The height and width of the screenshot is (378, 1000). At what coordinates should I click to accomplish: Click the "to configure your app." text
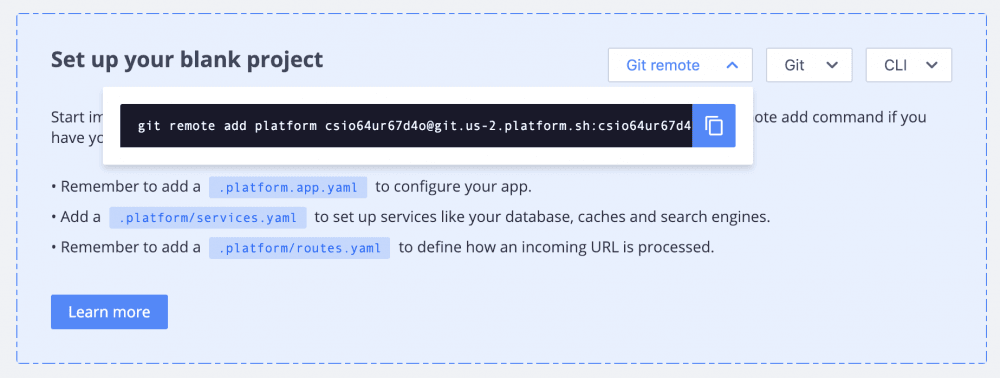453,187
